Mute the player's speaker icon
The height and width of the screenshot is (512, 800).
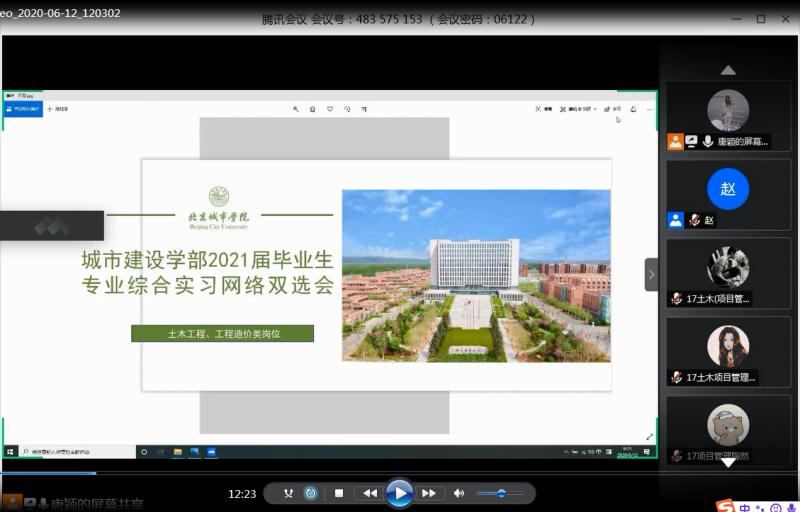[x=459, y=493]
